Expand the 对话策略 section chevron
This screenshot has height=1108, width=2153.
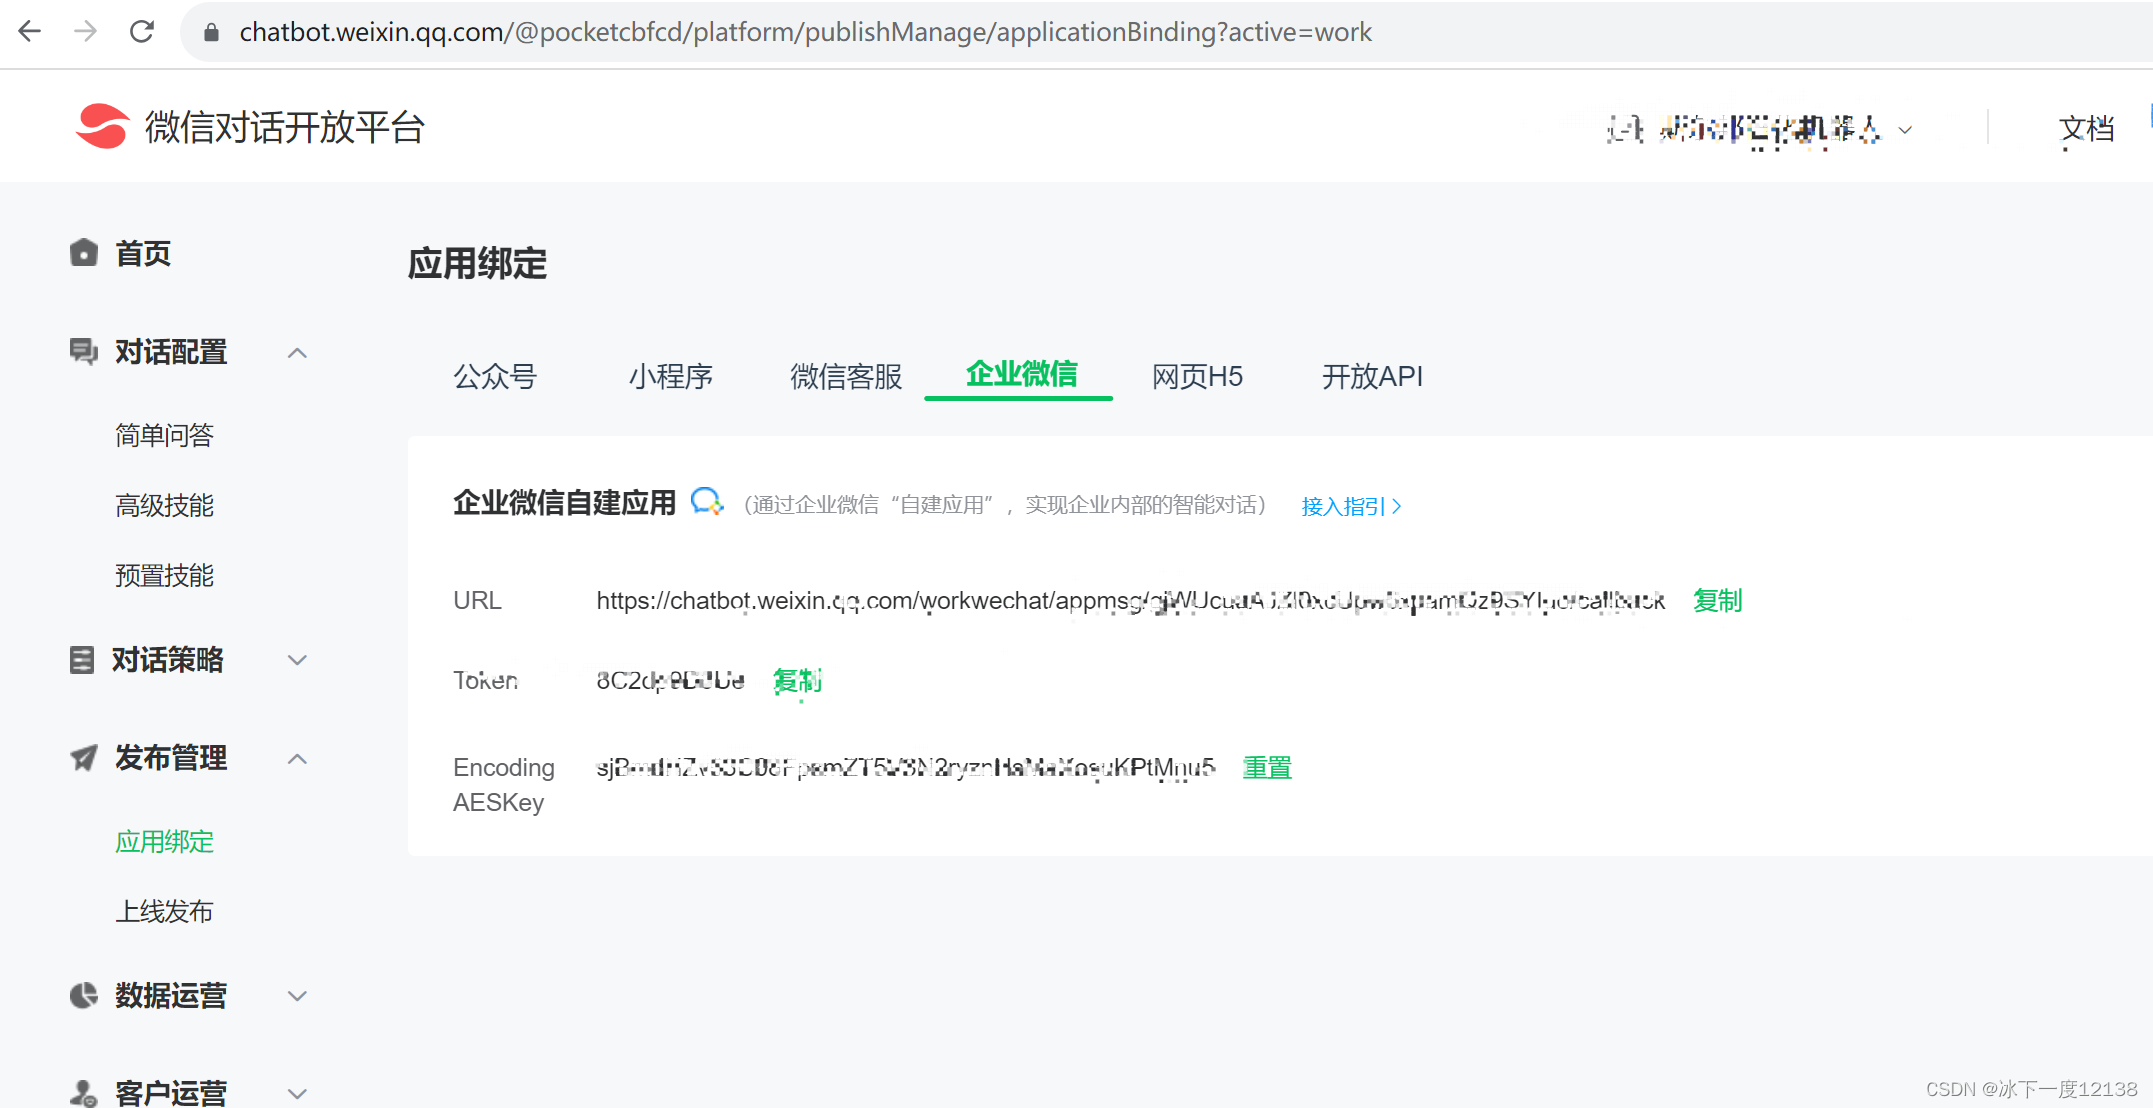point(297,660)
